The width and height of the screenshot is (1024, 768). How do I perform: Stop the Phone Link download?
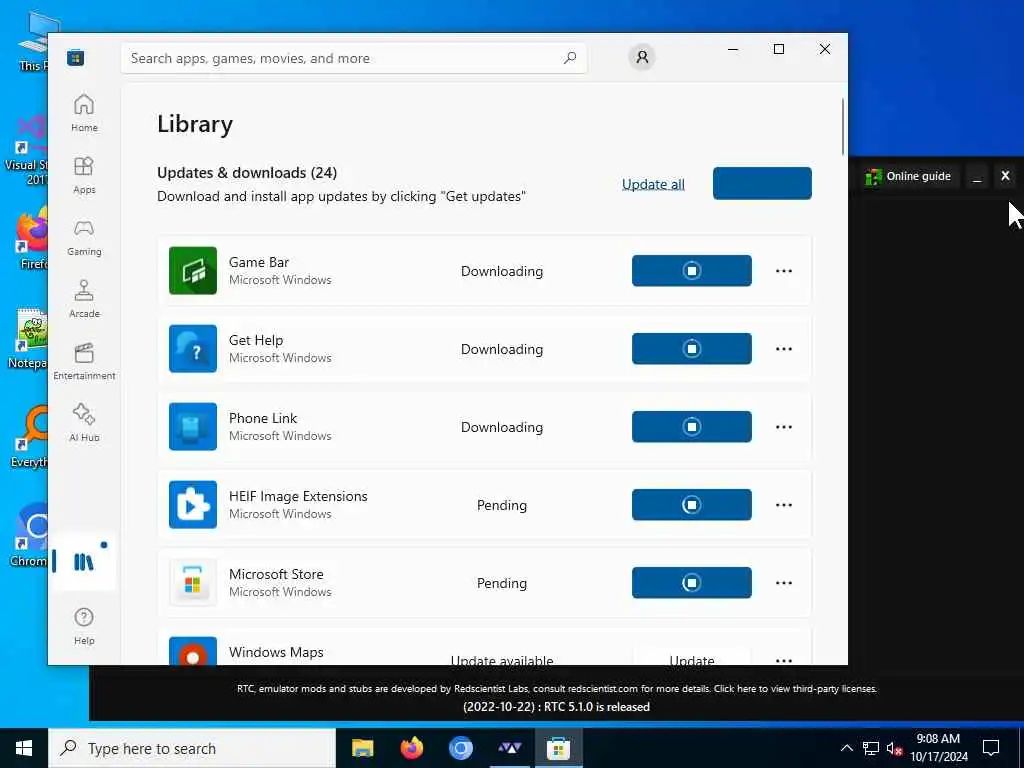(692, 426)
